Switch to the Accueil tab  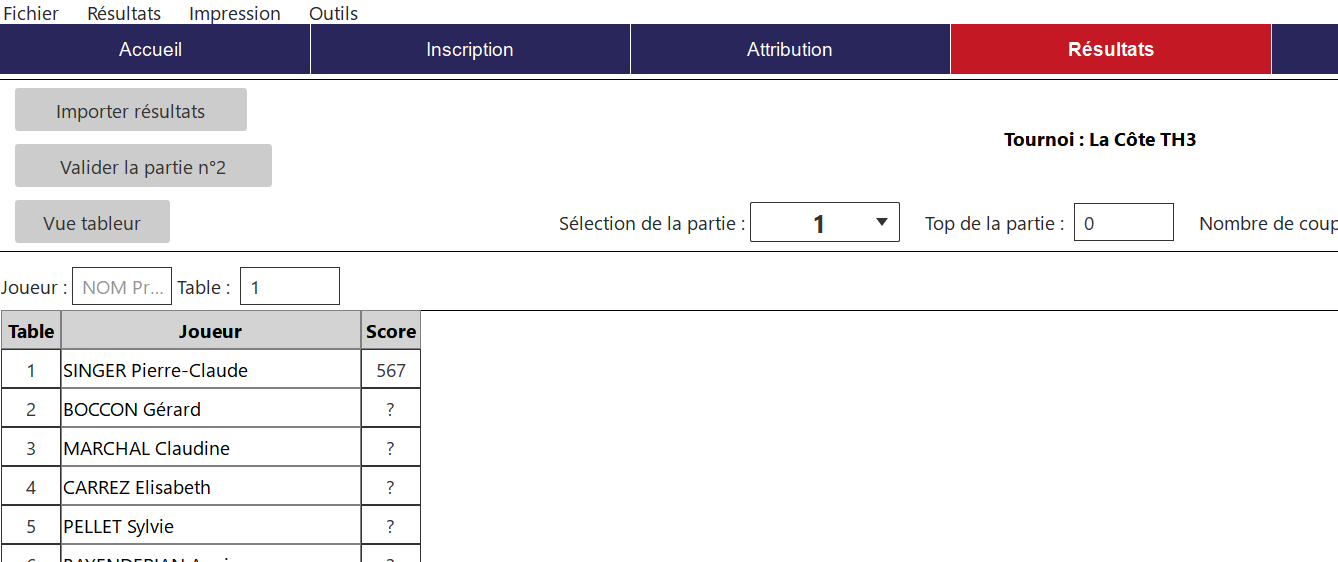(x=150, y=49)
